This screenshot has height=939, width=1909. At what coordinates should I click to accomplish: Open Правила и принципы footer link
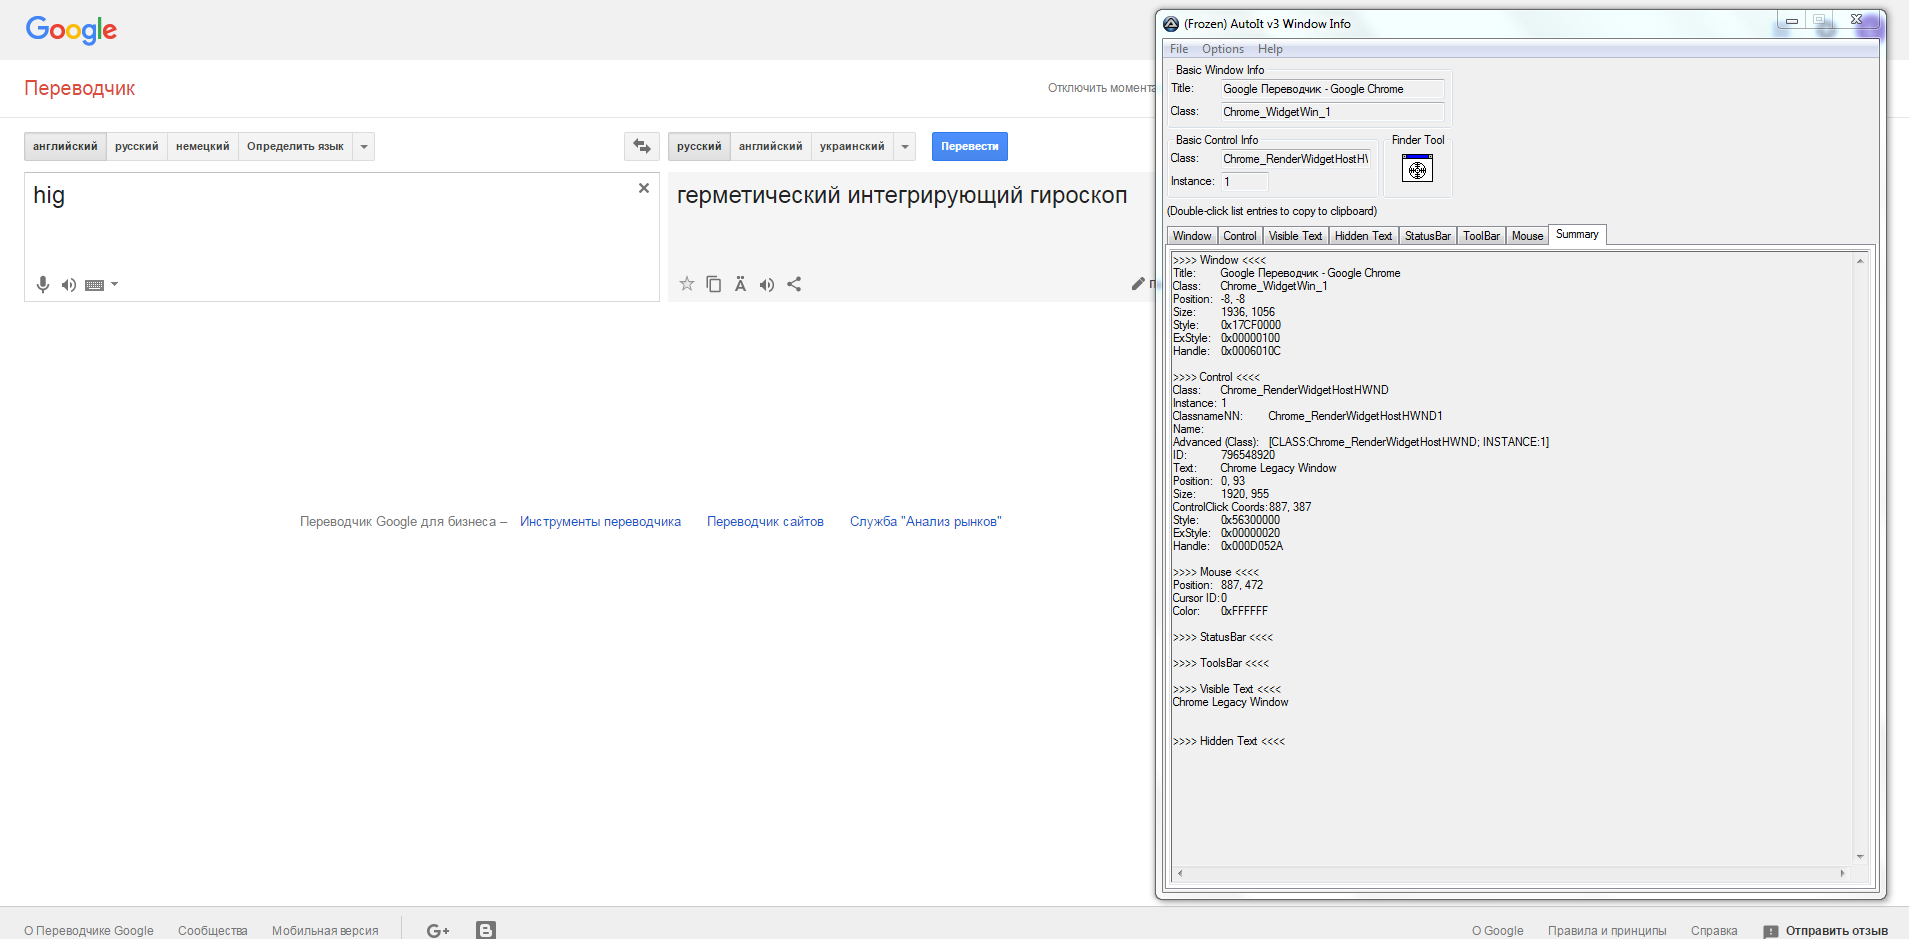1607,931
